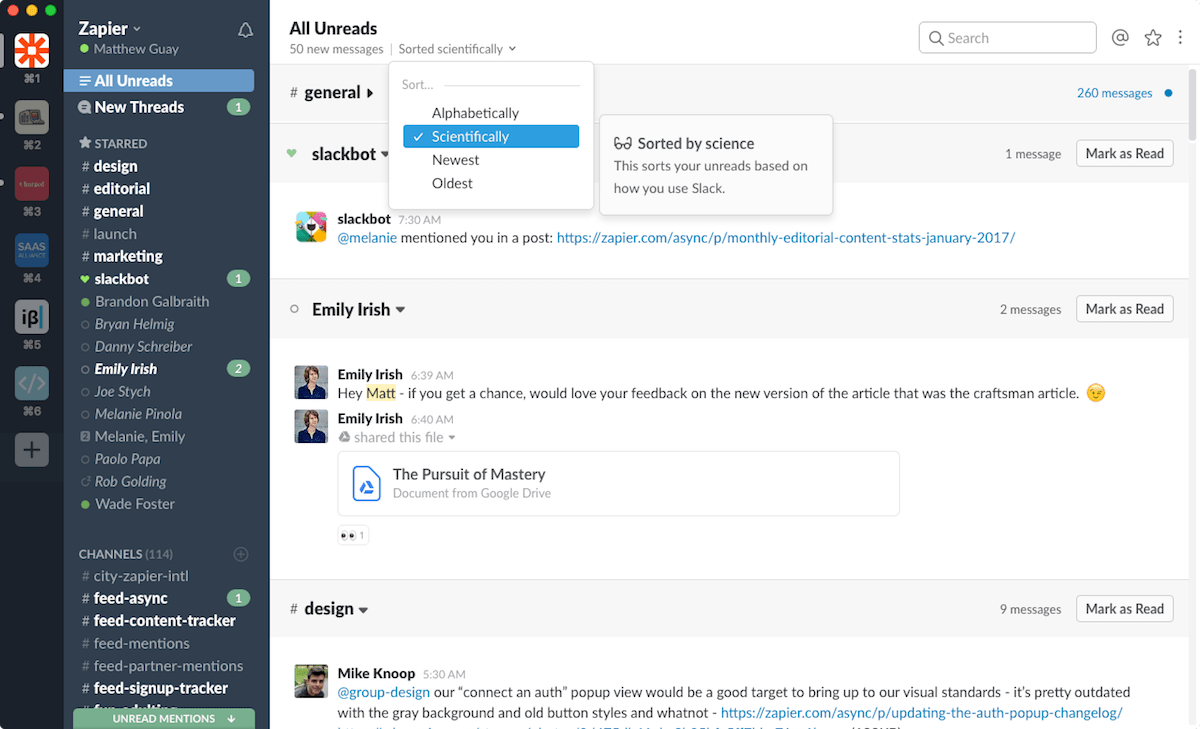Click the glasses icon in Sorted by science tooltip
Image resolution: width=1200 pixels, height=729 pixels.
pos(623,144)
